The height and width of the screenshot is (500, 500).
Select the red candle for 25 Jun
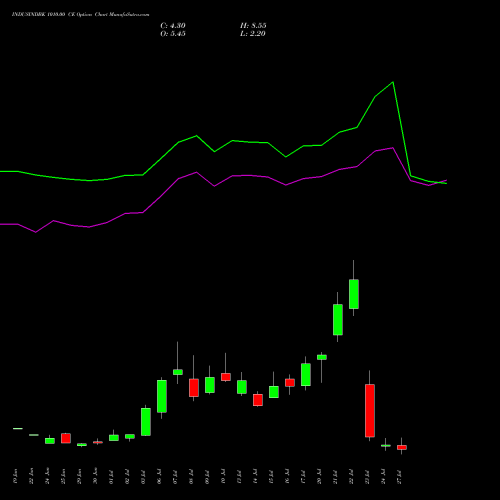pyautogui.click(x=66, y=438)
